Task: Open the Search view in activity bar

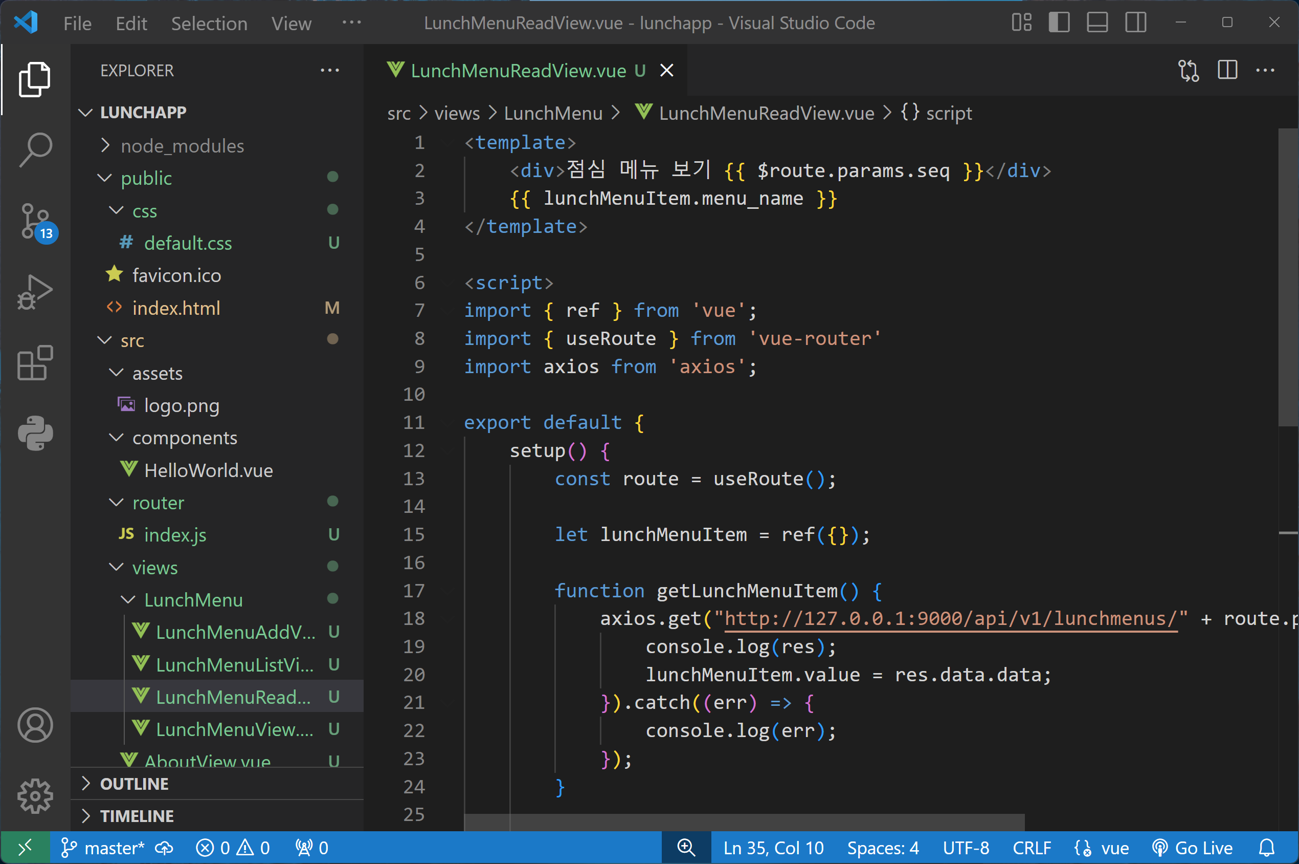Action: tap(35, 150)
